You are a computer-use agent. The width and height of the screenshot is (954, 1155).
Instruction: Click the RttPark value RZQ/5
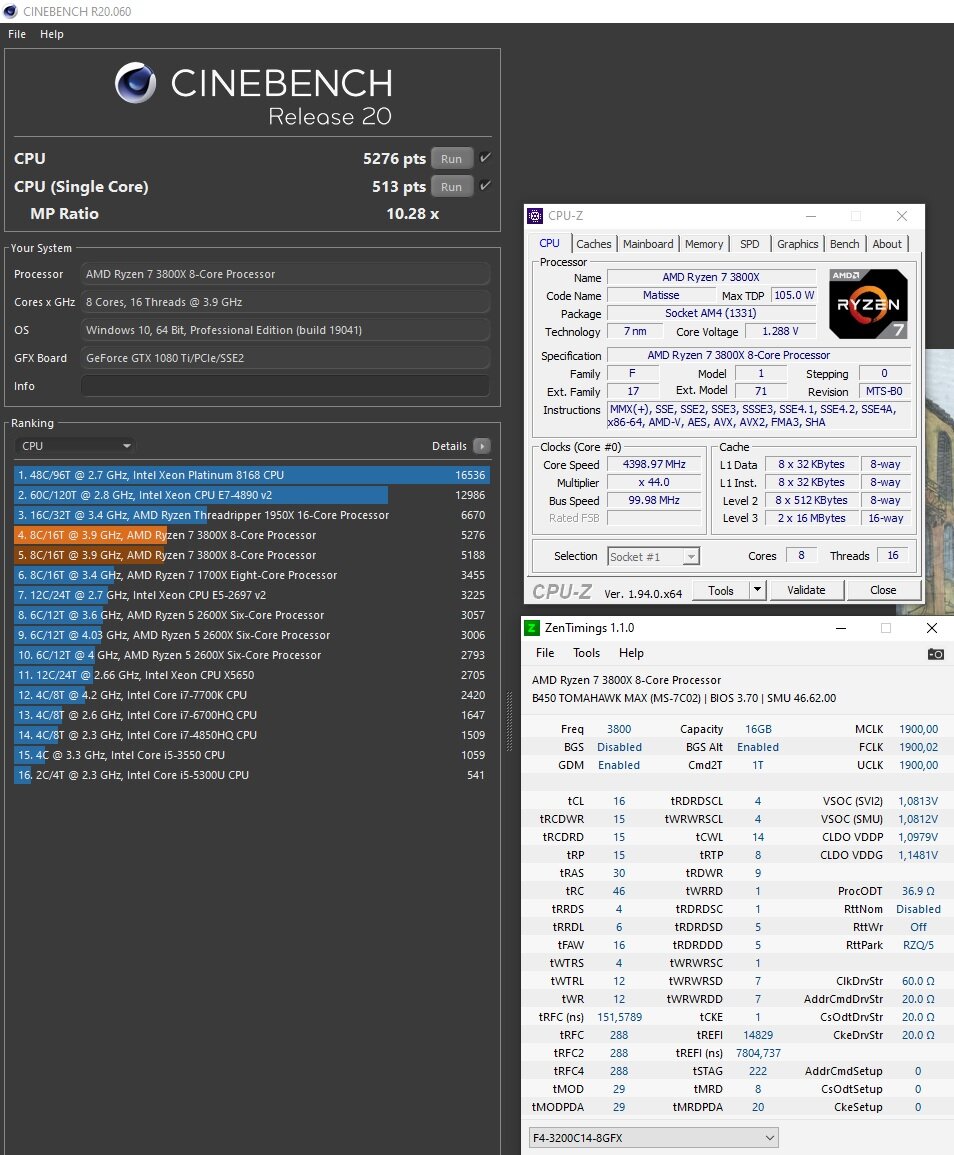click(918, 945)
